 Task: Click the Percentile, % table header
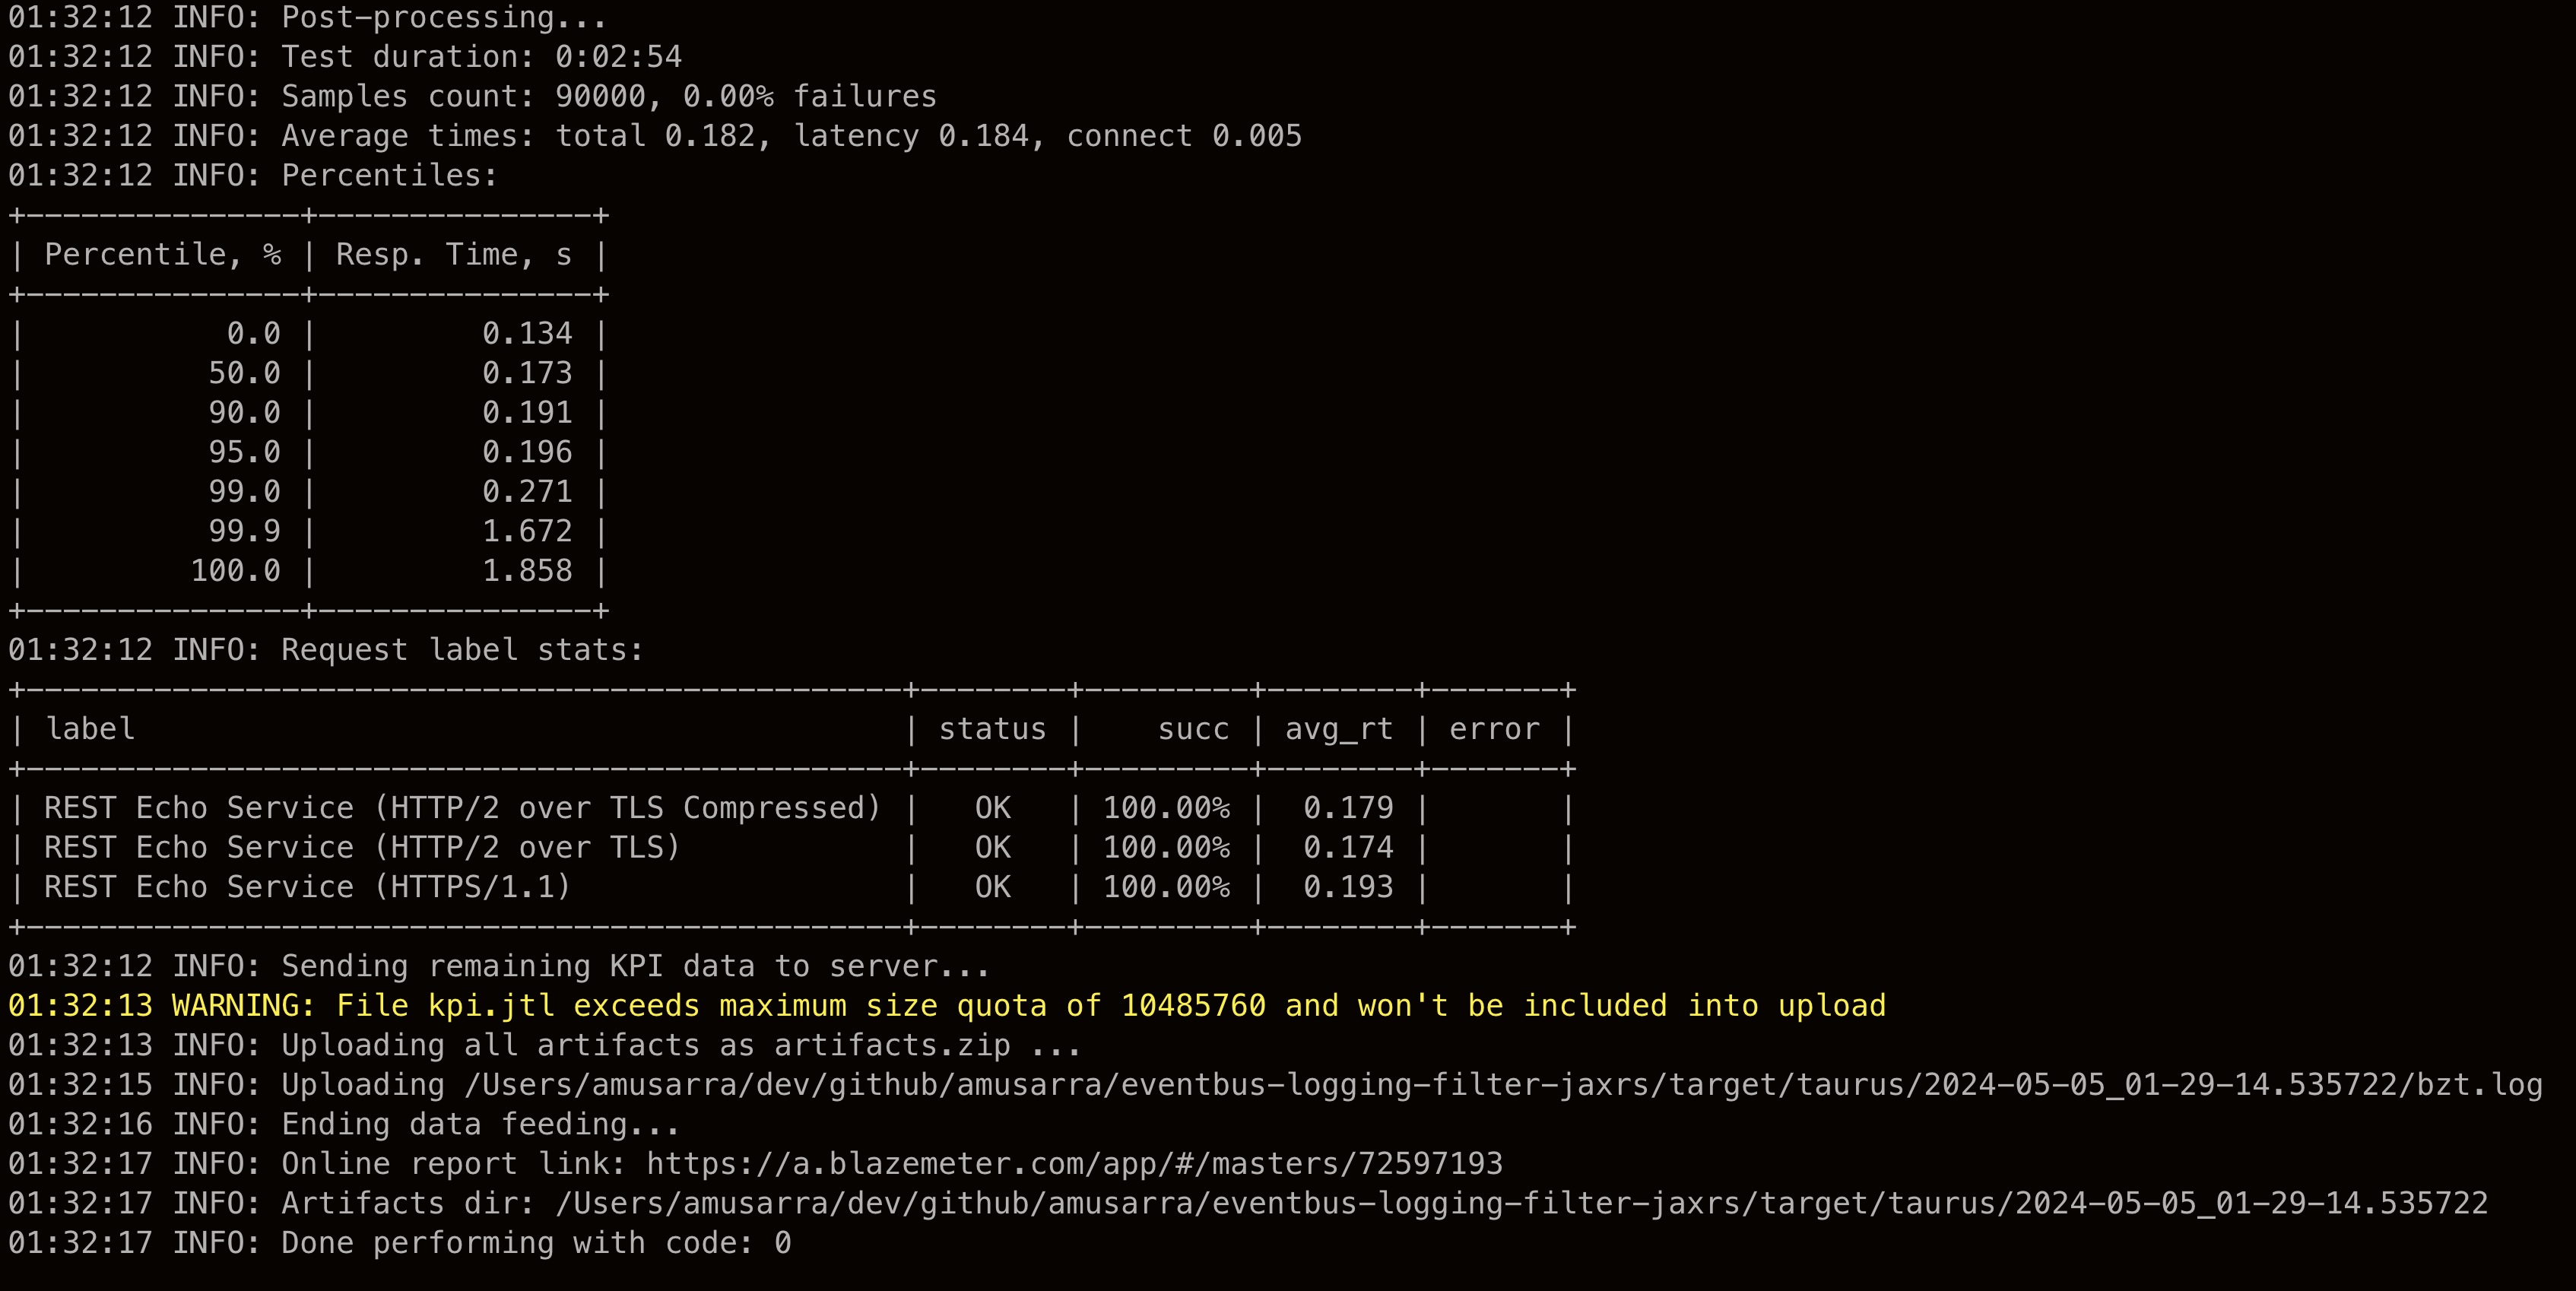(162, 255)
